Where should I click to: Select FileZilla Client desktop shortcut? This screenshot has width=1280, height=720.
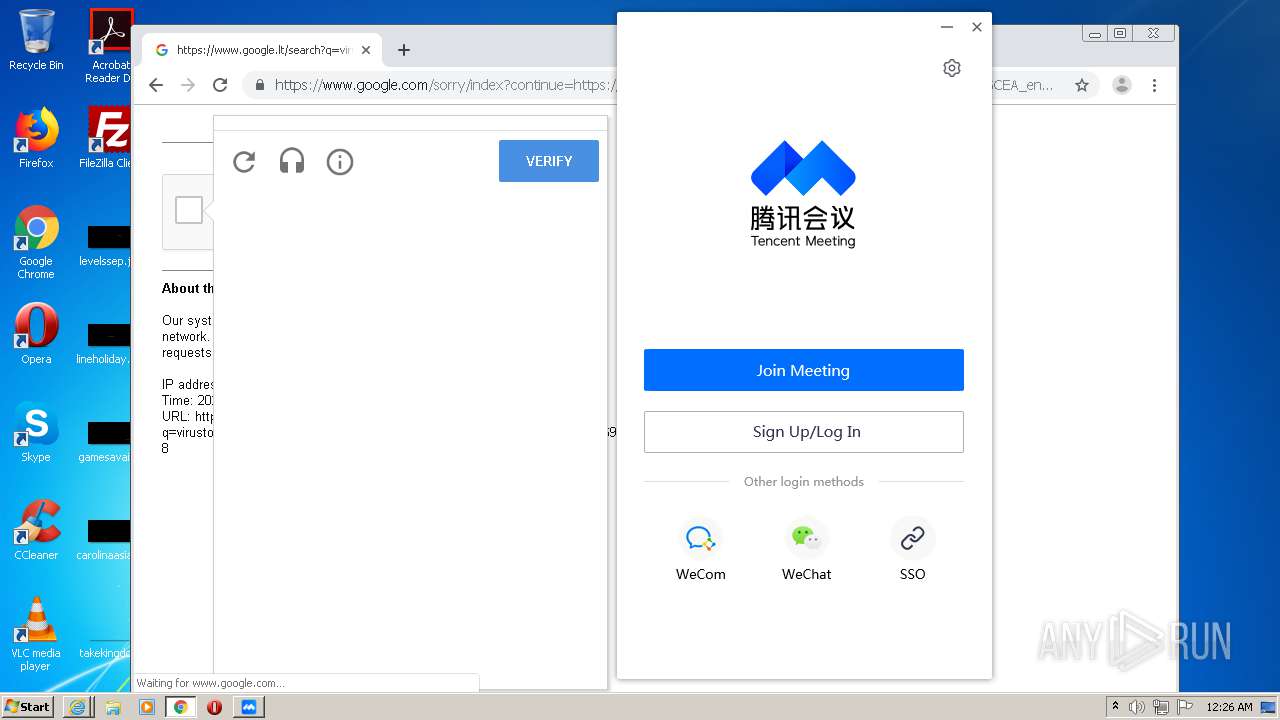(108, 138)
